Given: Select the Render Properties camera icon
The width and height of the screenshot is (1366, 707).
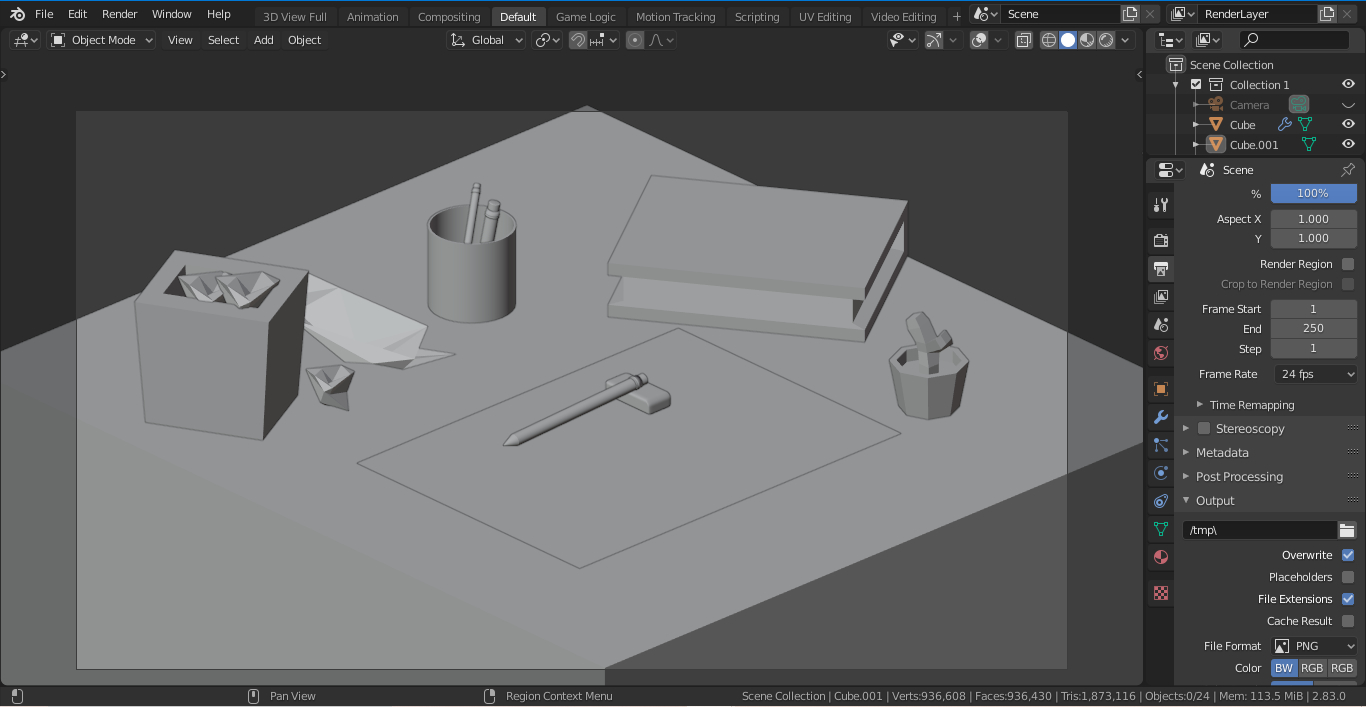Looking at the screenshot, I should [1160, 240].
